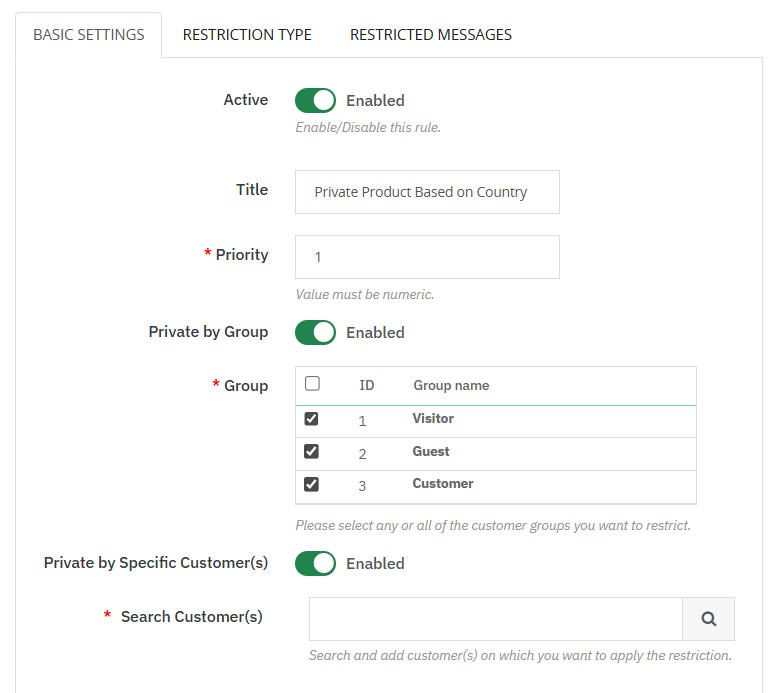780x693 pixels.
Task: Click the Search Customer(s) text field
Action: (x=495, y=619)
